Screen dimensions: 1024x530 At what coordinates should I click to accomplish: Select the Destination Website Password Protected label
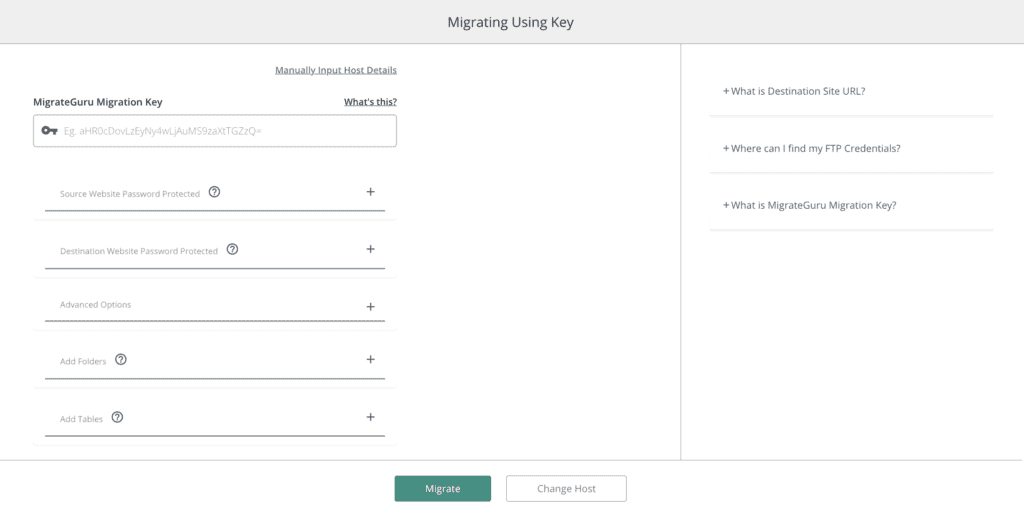pos(138,251)
